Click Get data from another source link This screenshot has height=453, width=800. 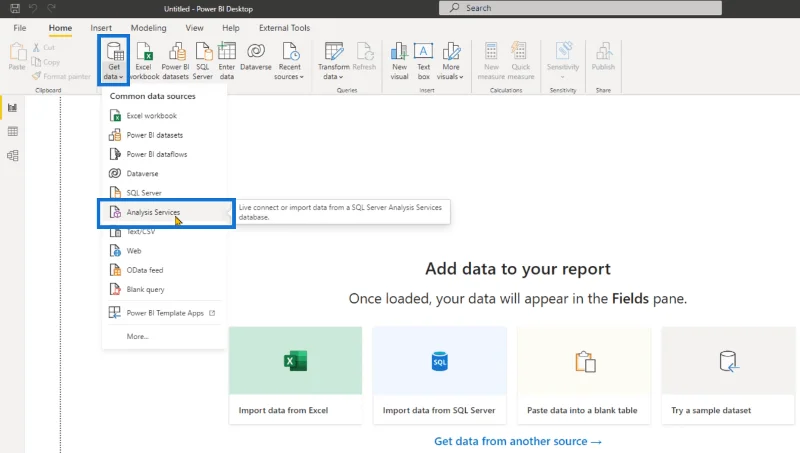point(518,441)
